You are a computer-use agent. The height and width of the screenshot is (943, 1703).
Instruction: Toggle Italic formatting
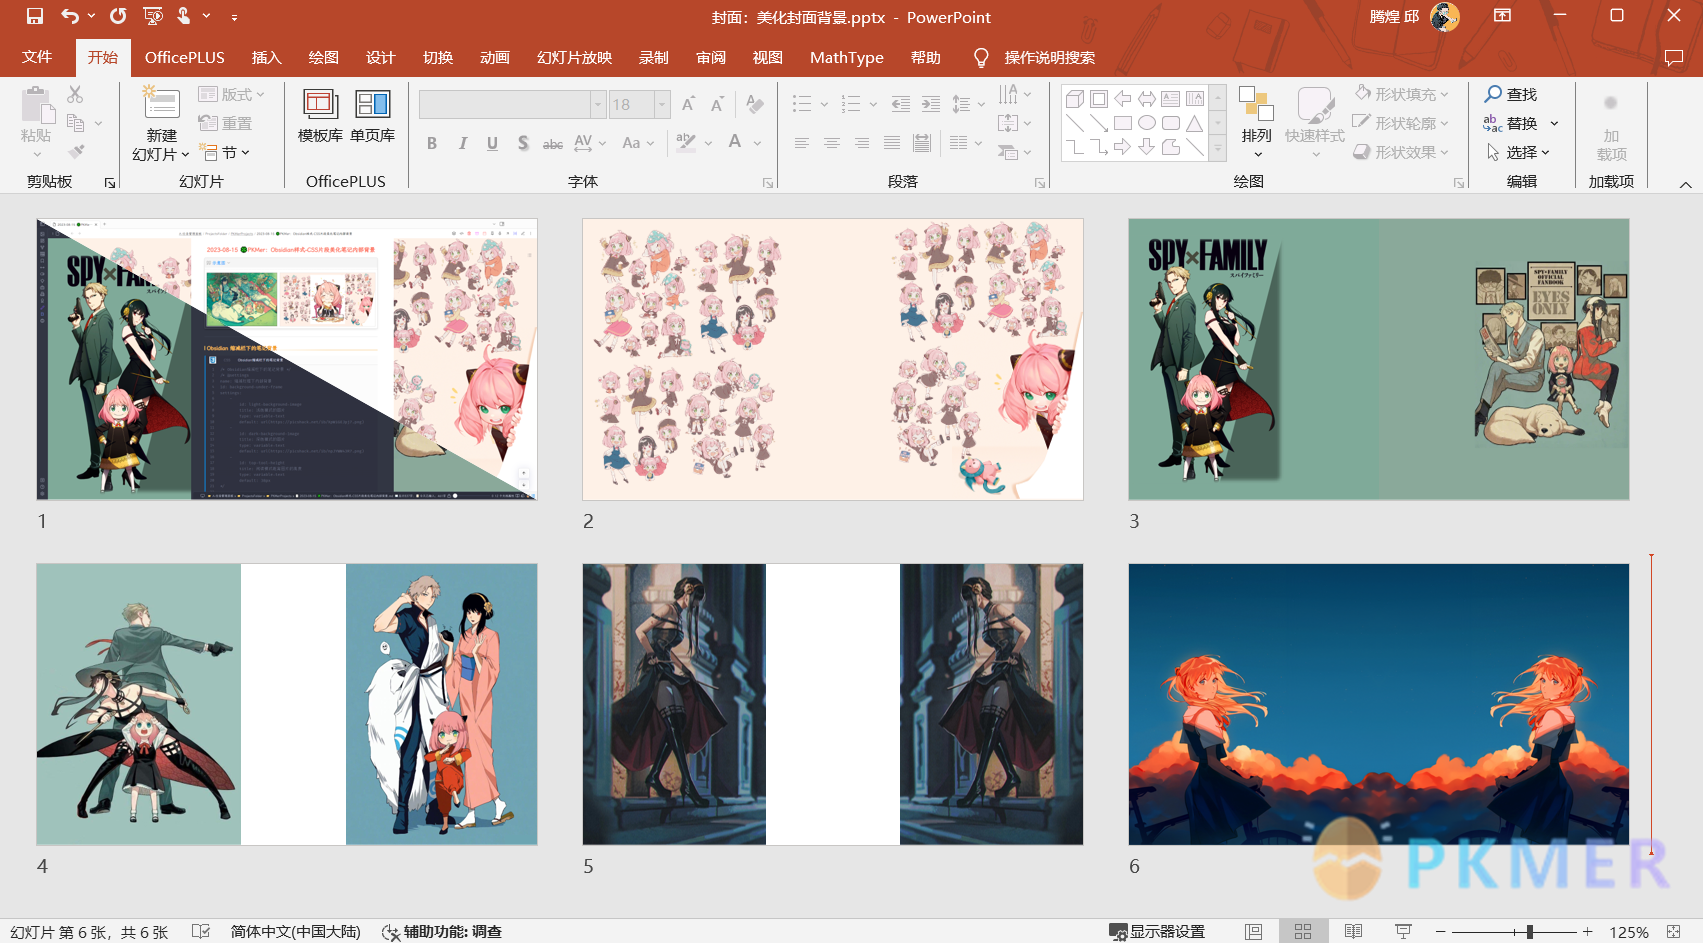point(462,143)
